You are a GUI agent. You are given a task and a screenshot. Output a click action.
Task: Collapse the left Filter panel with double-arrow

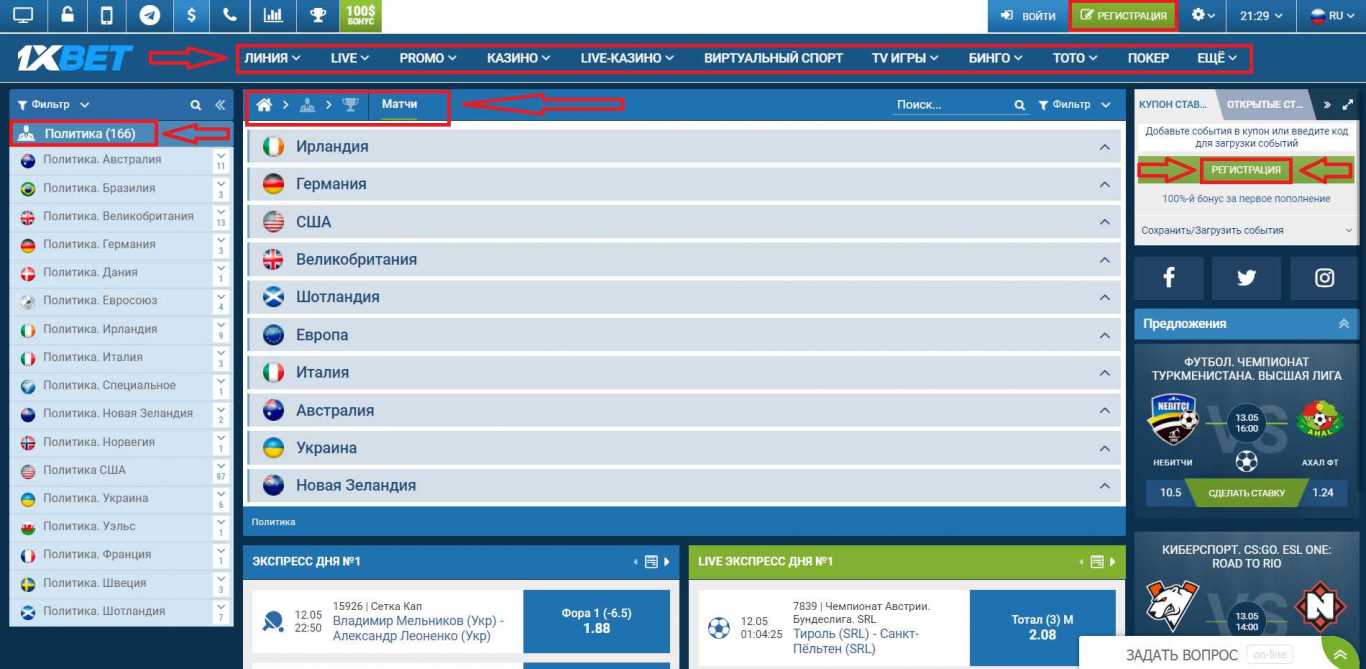222,103
